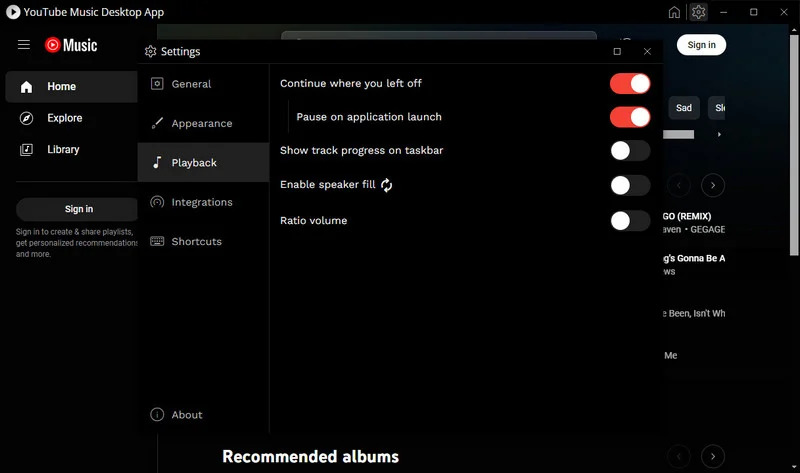This screenshot has width=800, height=473.
Task: Open Library in the left sidebar
Action: [x=62, y=149]
